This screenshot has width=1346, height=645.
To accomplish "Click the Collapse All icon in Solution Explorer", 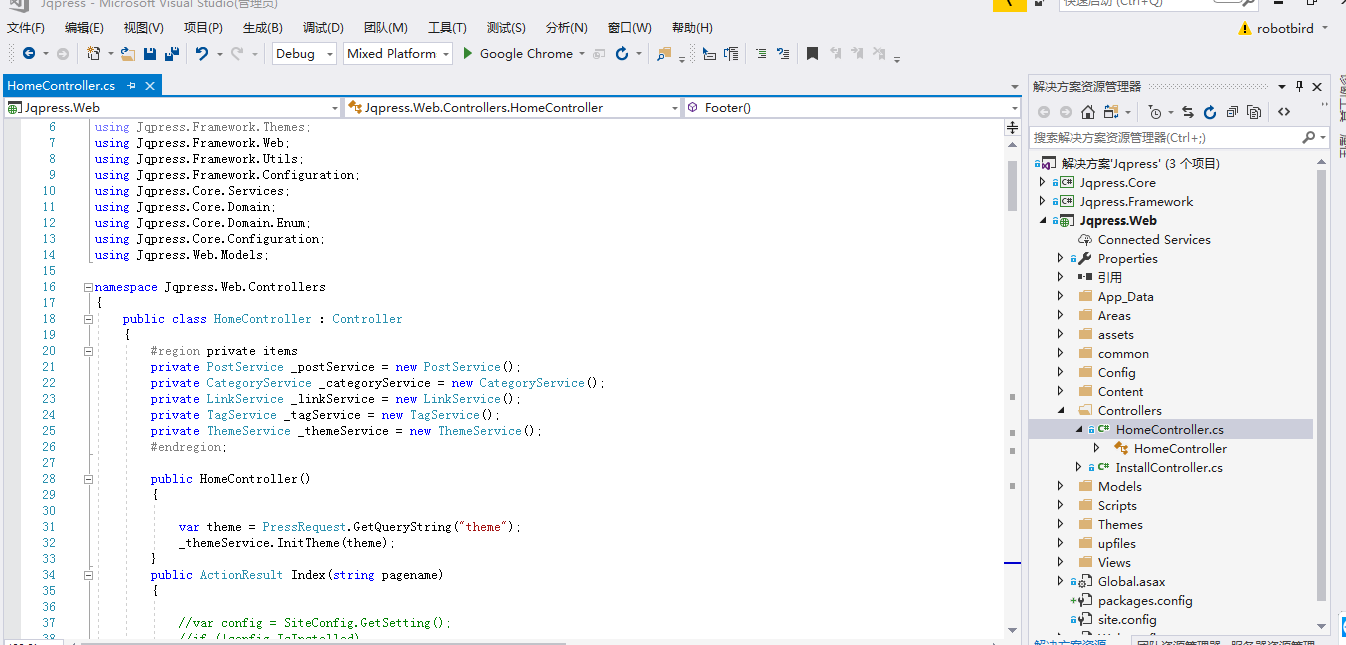I will 1232,112.
